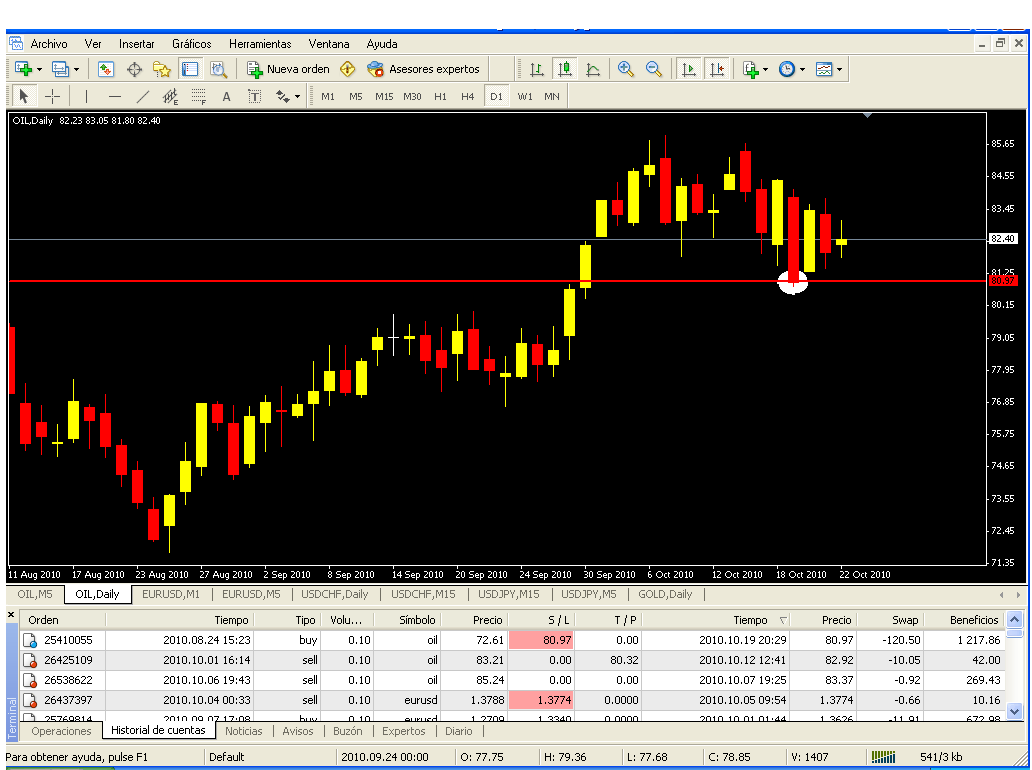Draw a vertical line
Image resolution: width=1032 pixels, height=770 pixels.
tap(86, 96)
